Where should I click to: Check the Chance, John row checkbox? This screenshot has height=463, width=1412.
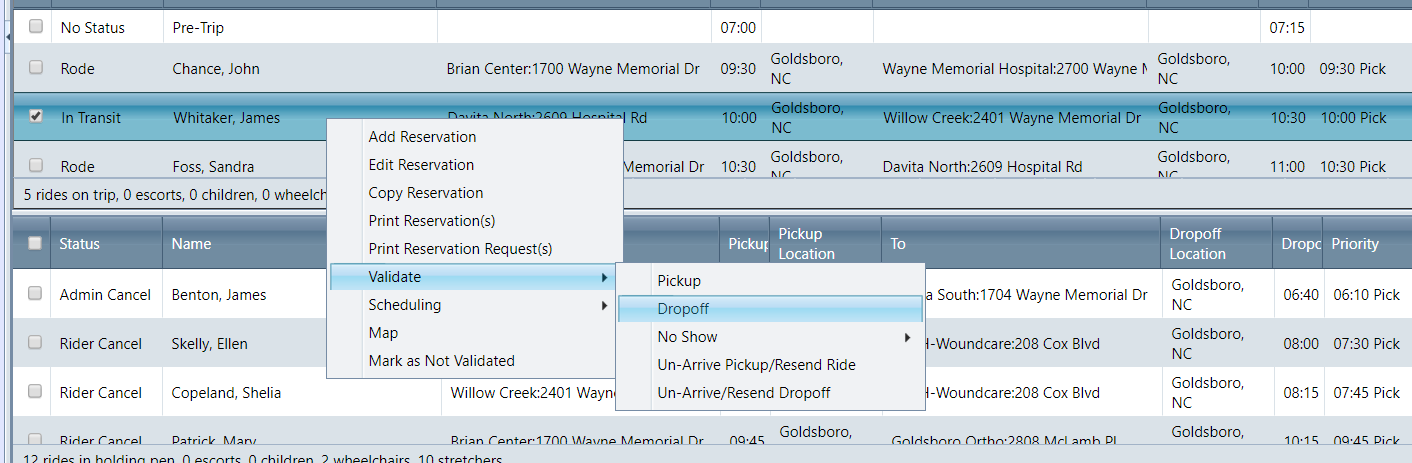pos(36,67)
